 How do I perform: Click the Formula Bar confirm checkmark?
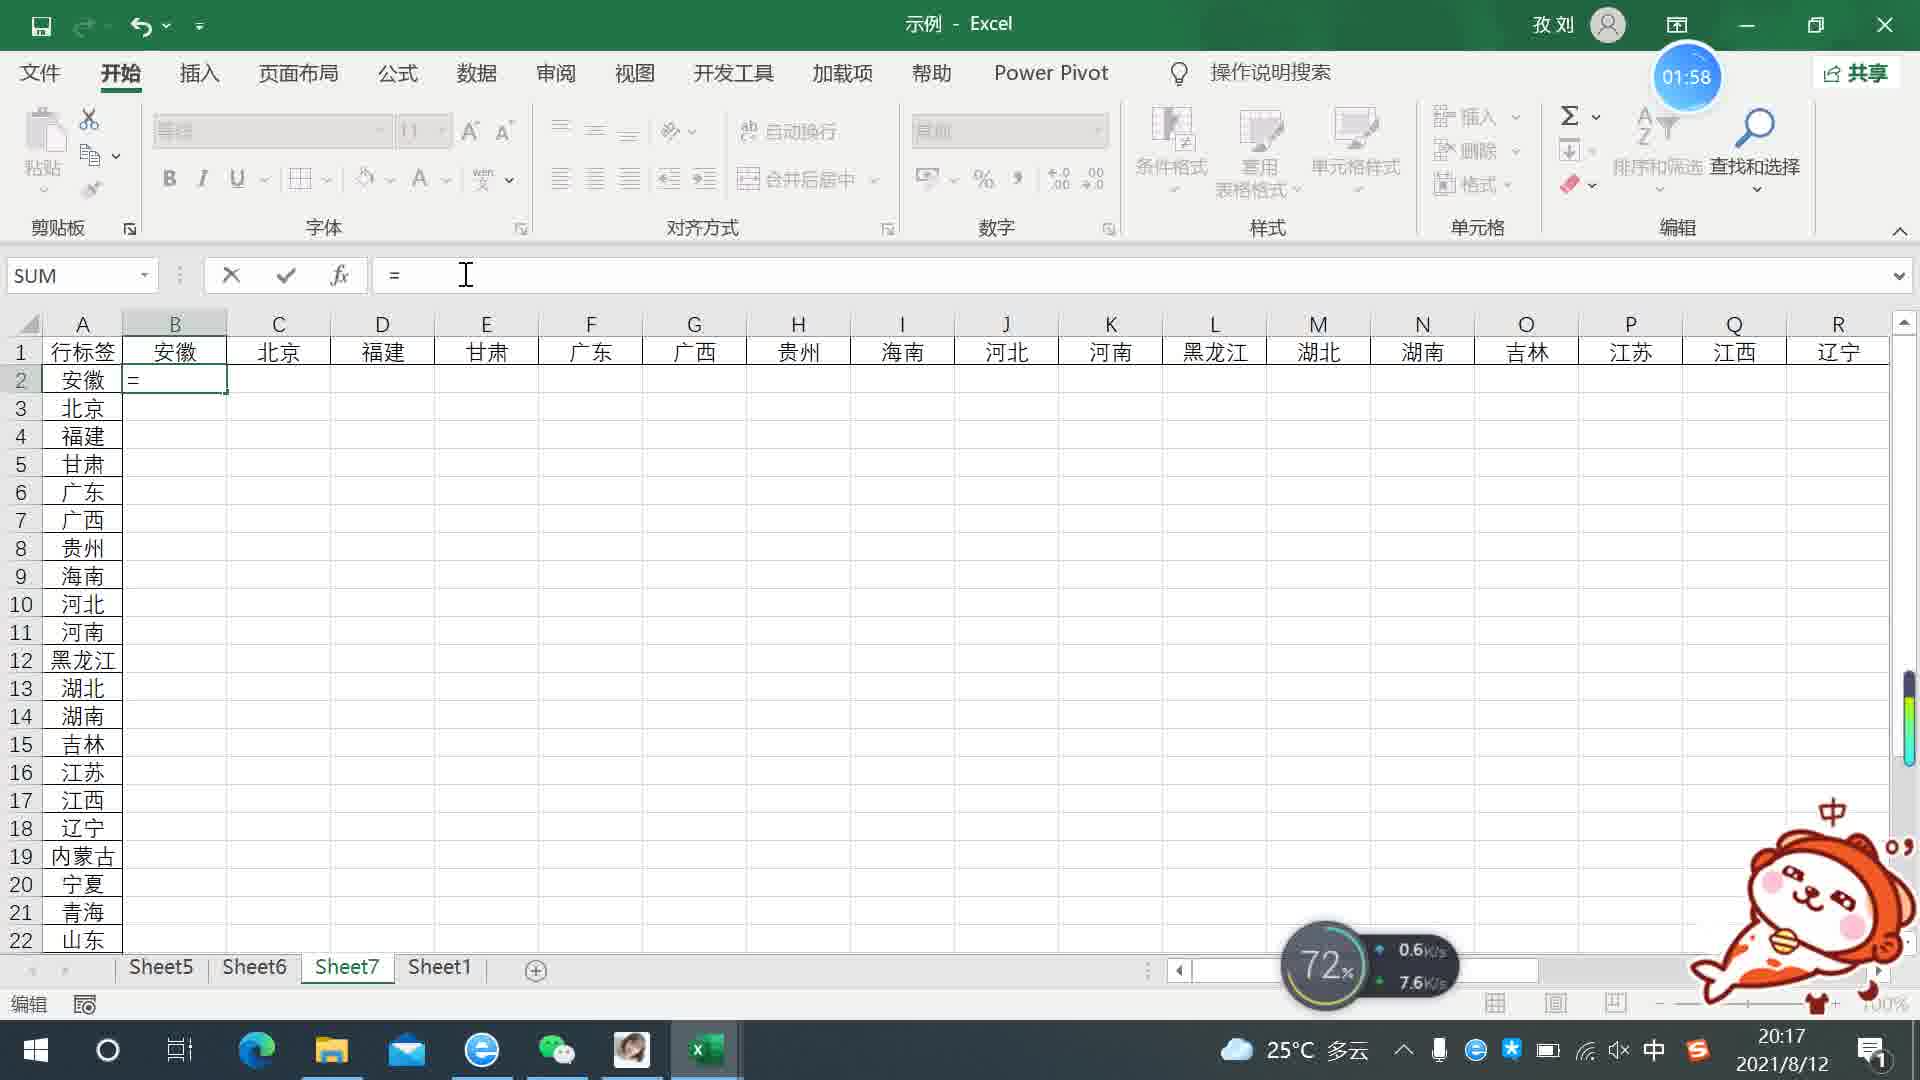point(285,274)
